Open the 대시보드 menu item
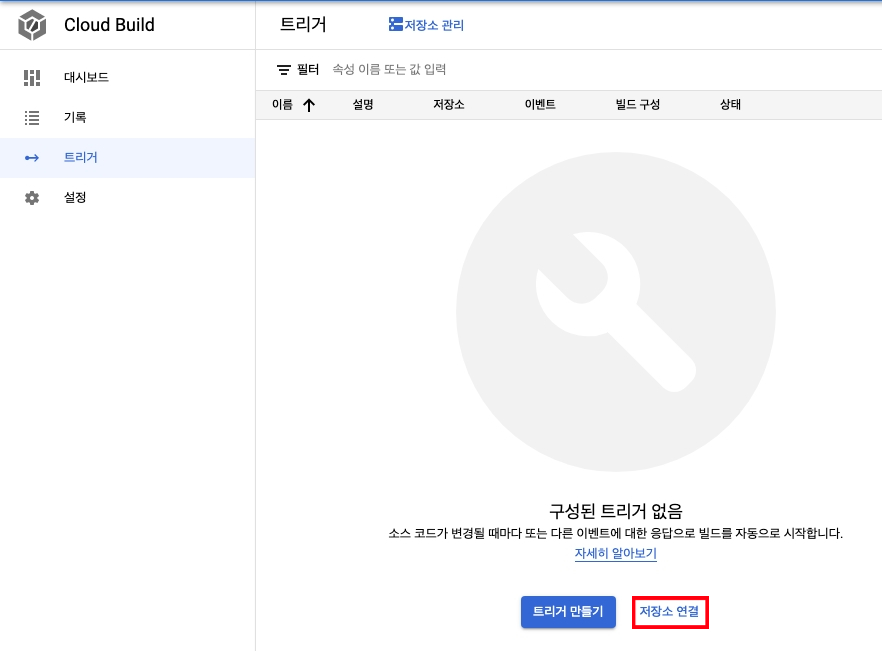Screen dimensions: 882x651 (128, 78)
